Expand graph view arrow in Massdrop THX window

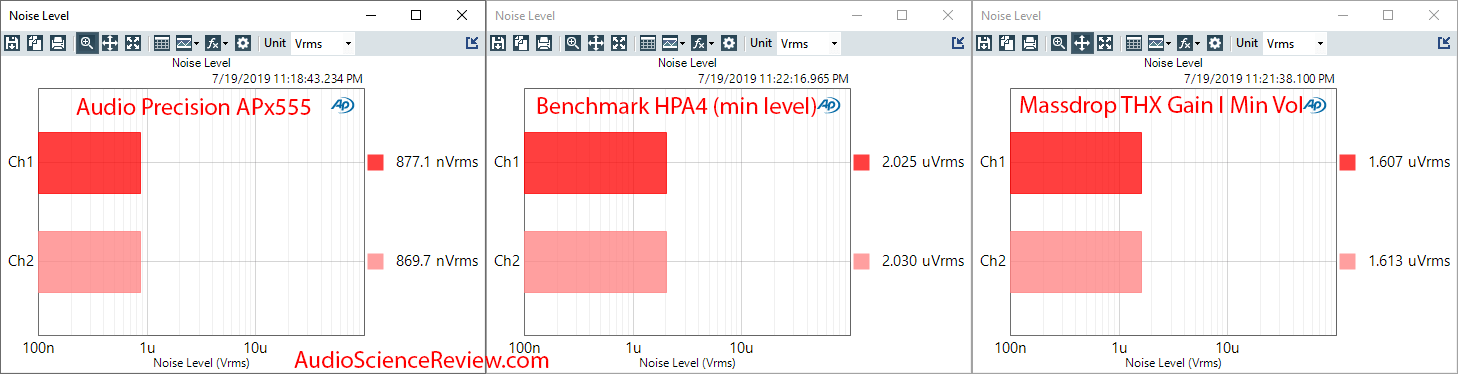1169,44
